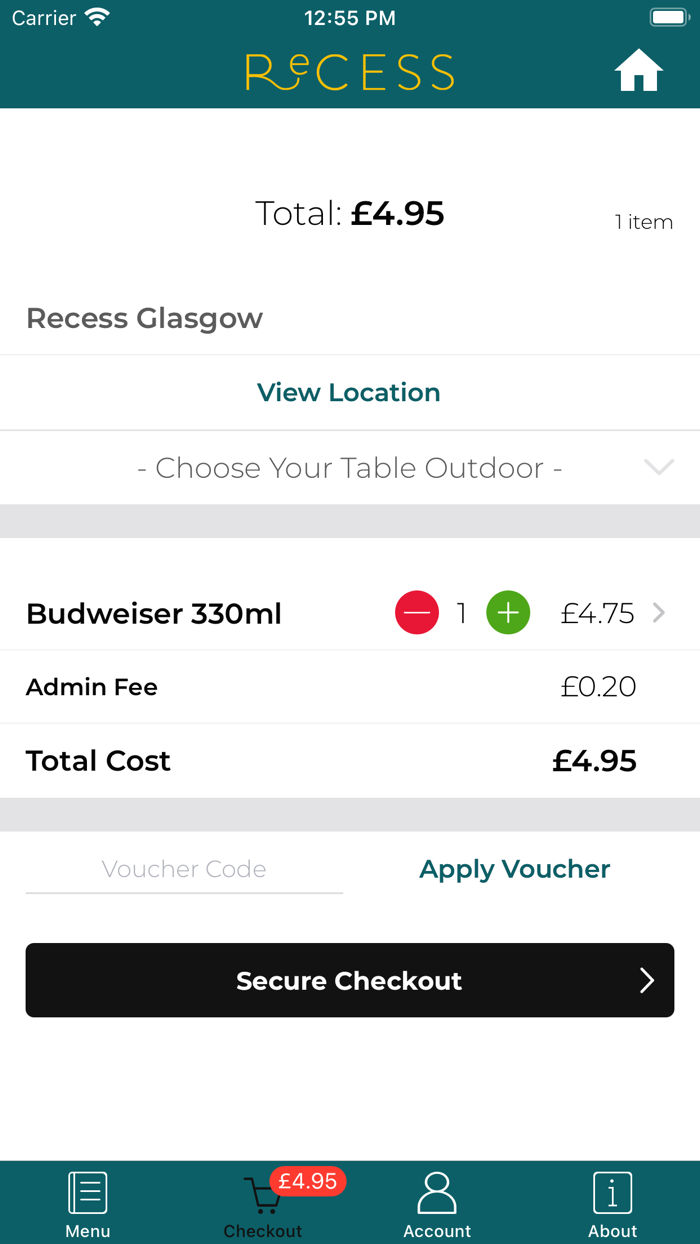Tap the red £4.95 cart badge

[x=312, y=1181]
